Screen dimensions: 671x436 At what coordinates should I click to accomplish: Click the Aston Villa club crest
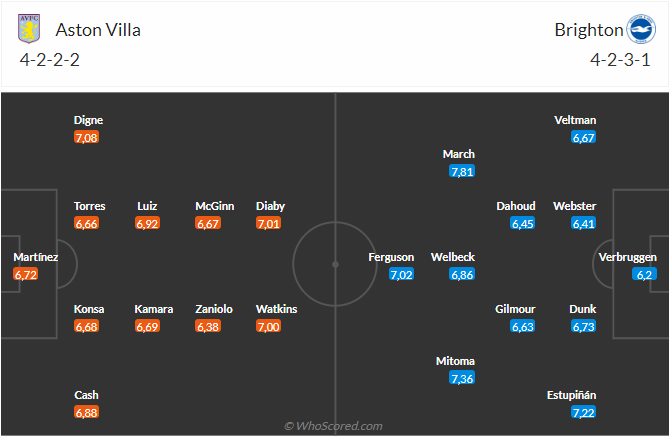[30, 28]
